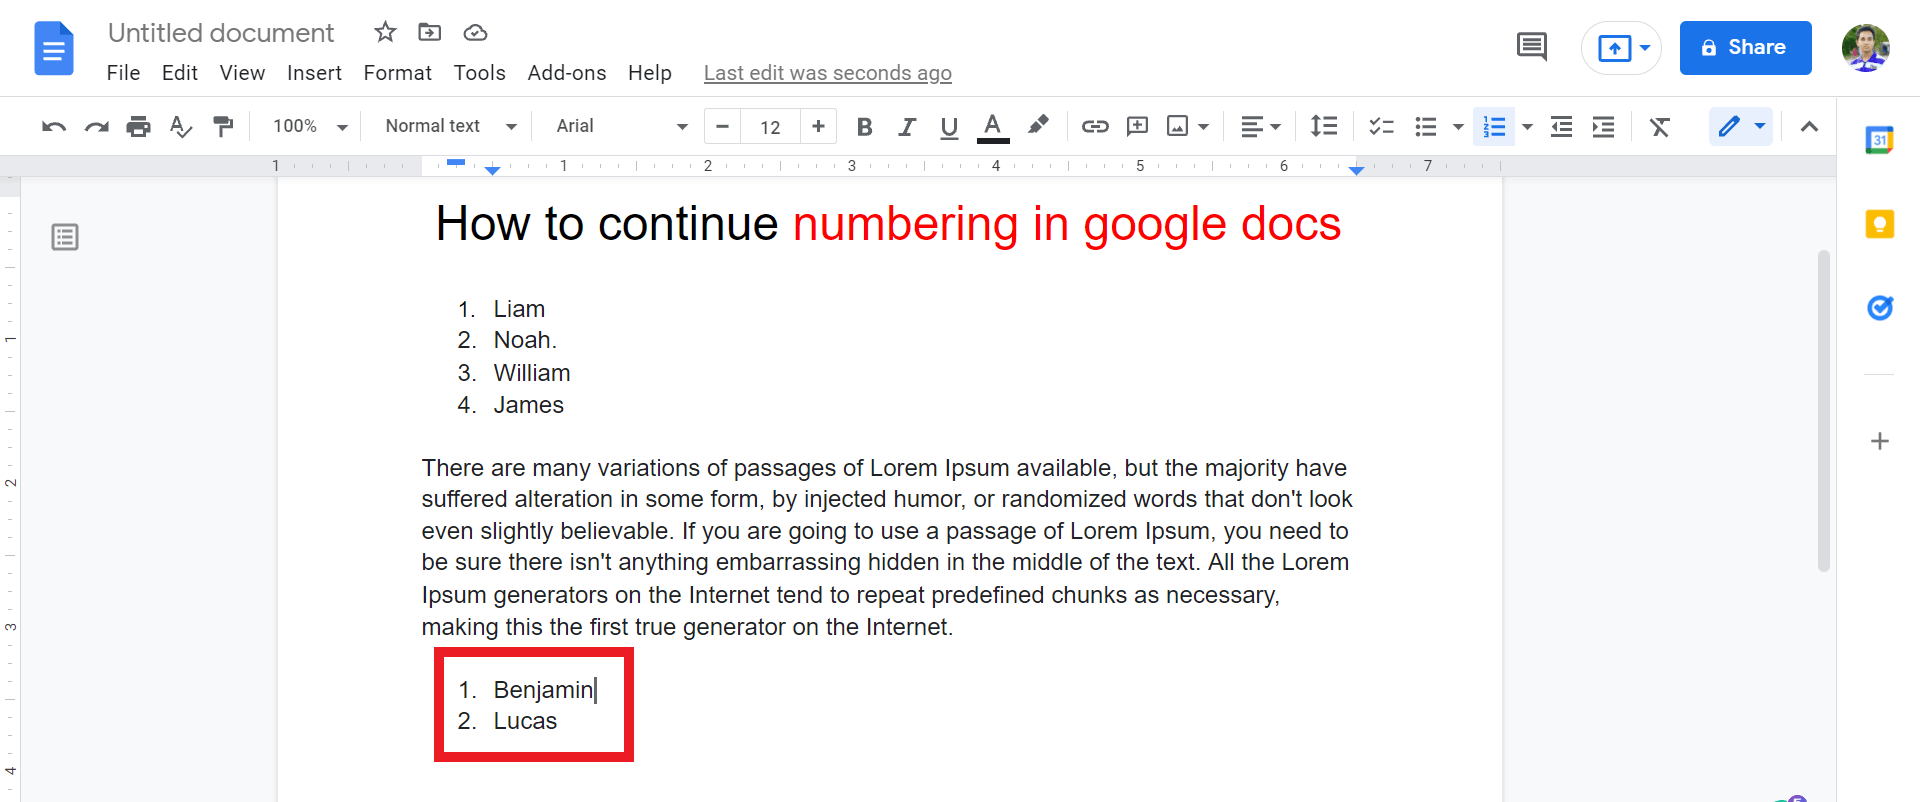Open the View menu
The image size is (1920, 802).
point(242,73)
